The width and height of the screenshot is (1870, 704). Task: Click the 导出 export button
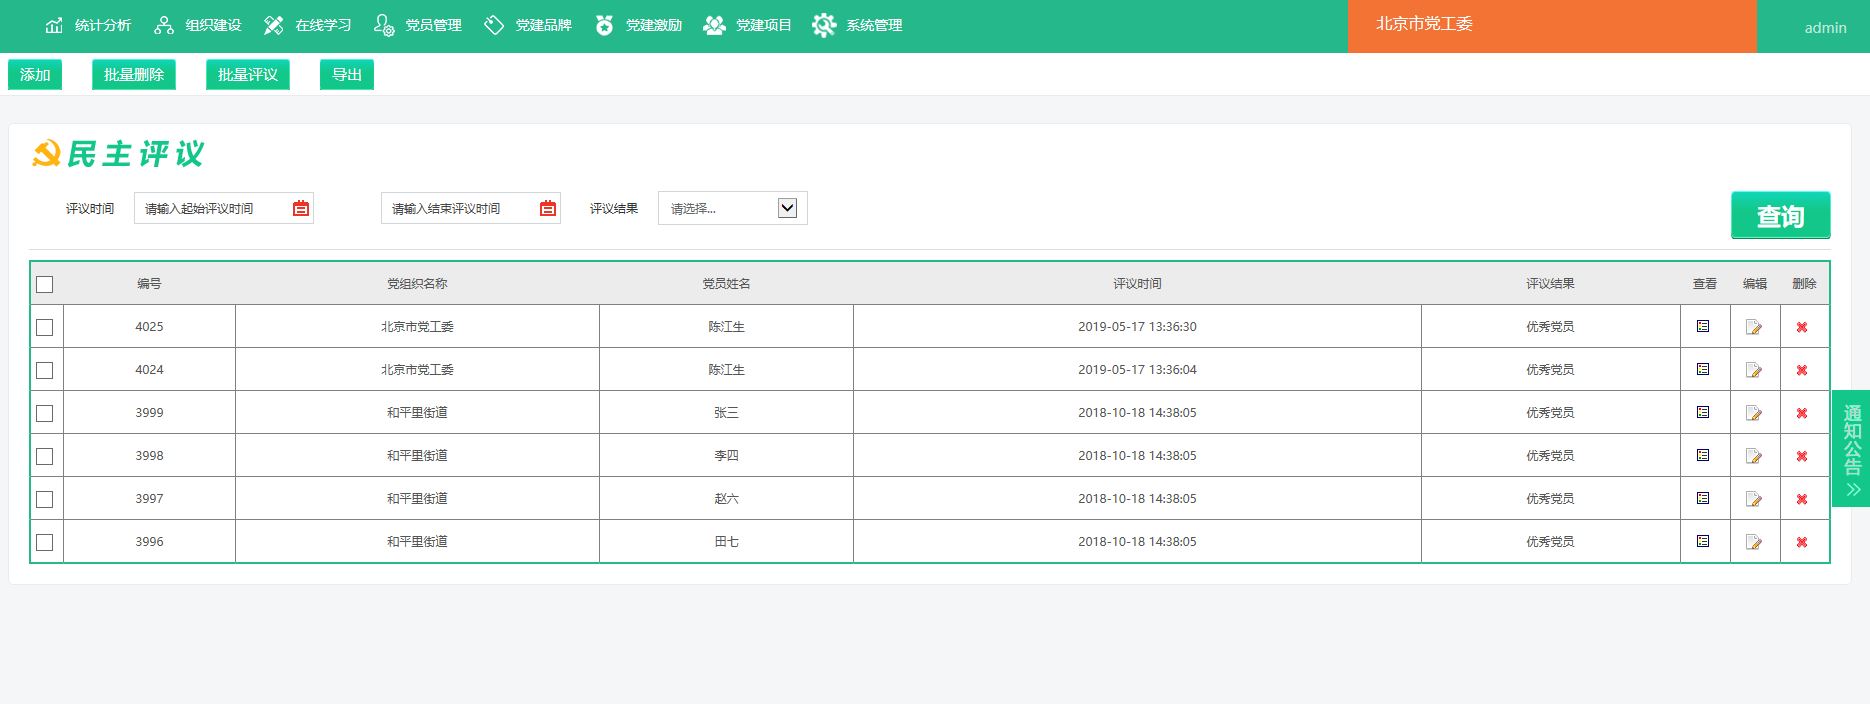(x=347, y=75)
